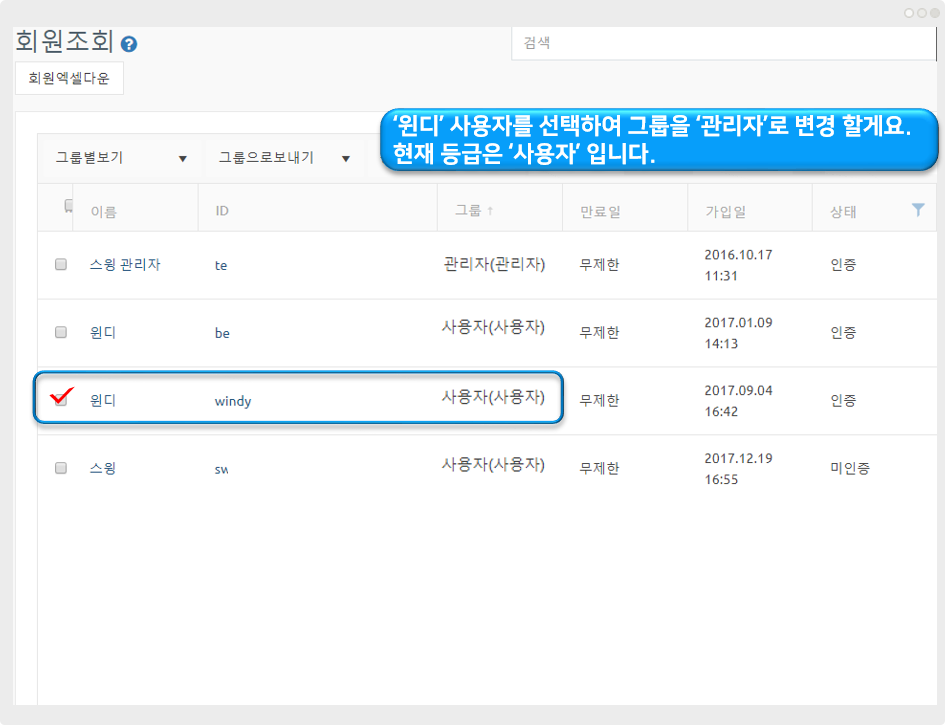
Task: Click the 검색 search input field
Action: click(723, 44)
